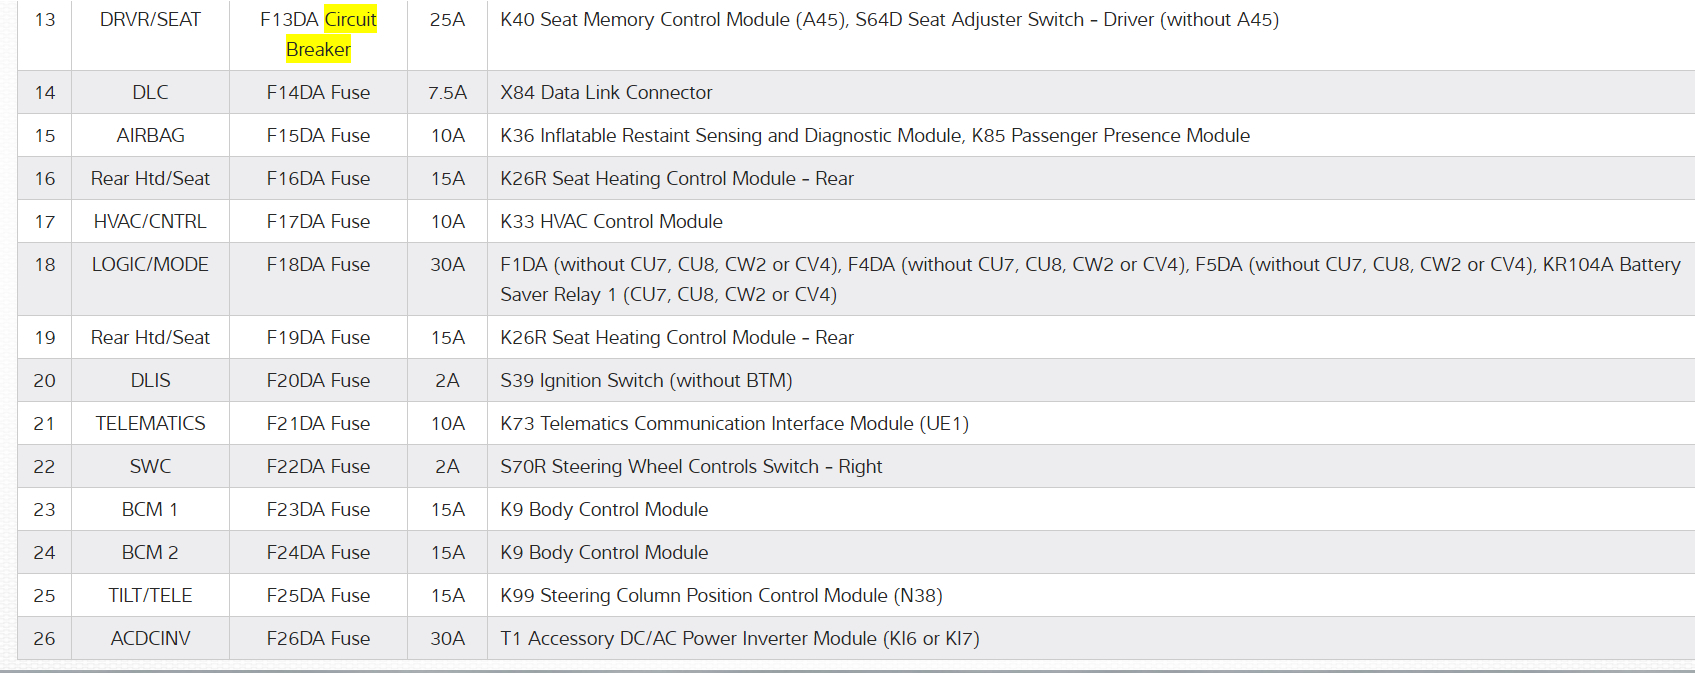Select the TELEMATICS cell
Image resolution: width=1695 pixels, height=673 pixels.
(150, 424)
